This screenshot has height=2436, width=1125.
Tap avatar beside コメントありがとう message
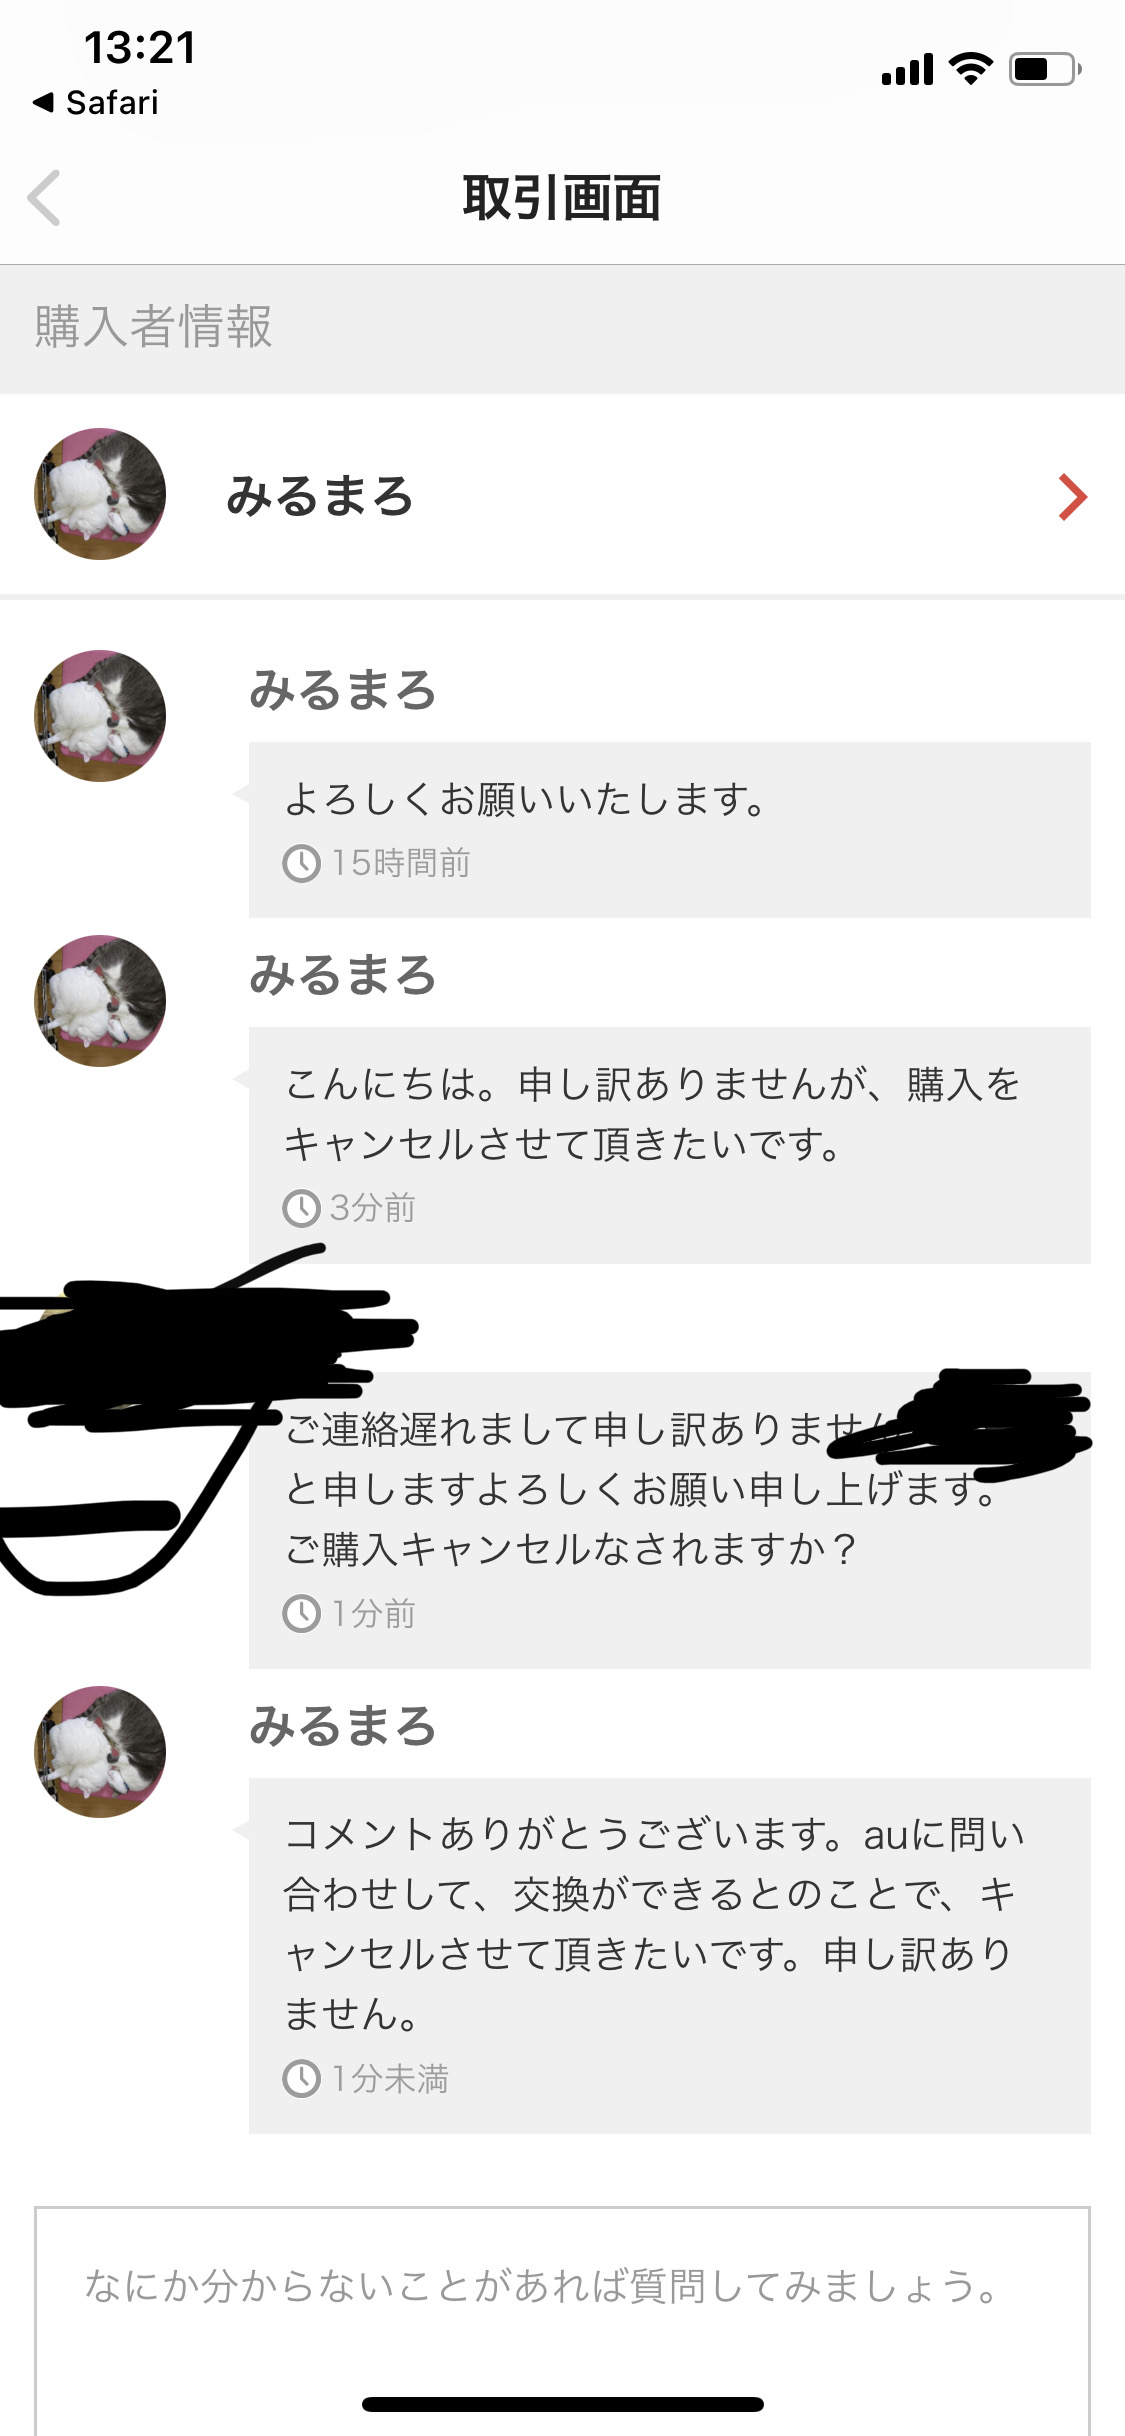(100, 1752)
